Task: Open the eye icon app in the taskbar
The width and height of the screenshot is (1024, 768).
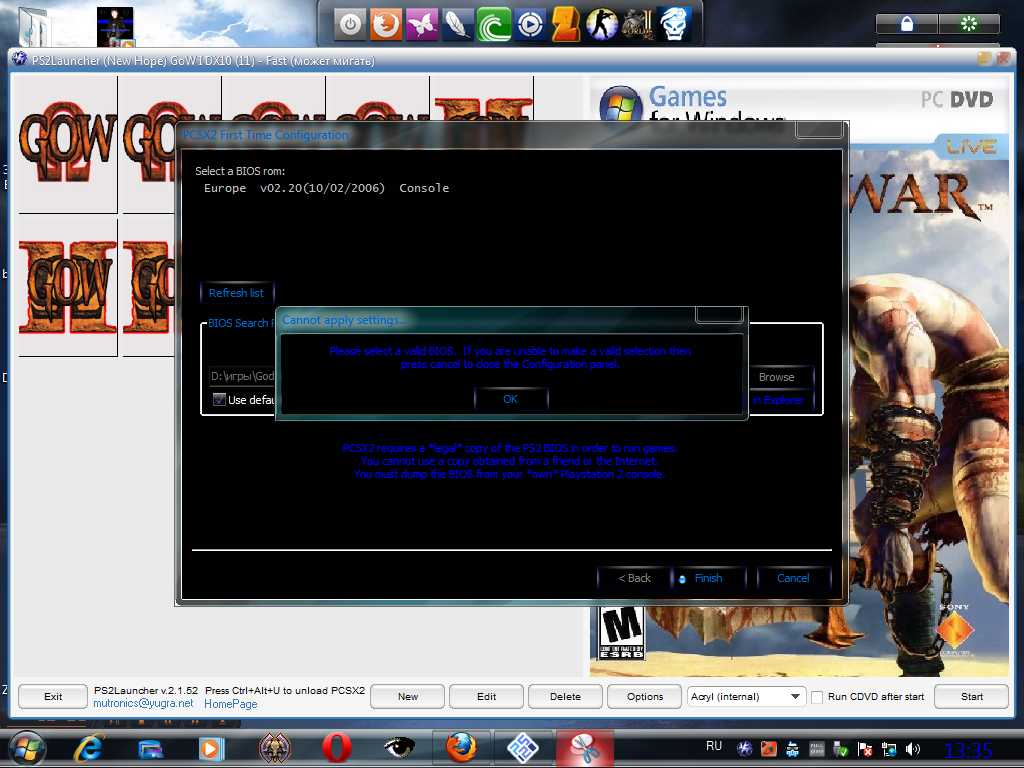Action: [399, 747]
